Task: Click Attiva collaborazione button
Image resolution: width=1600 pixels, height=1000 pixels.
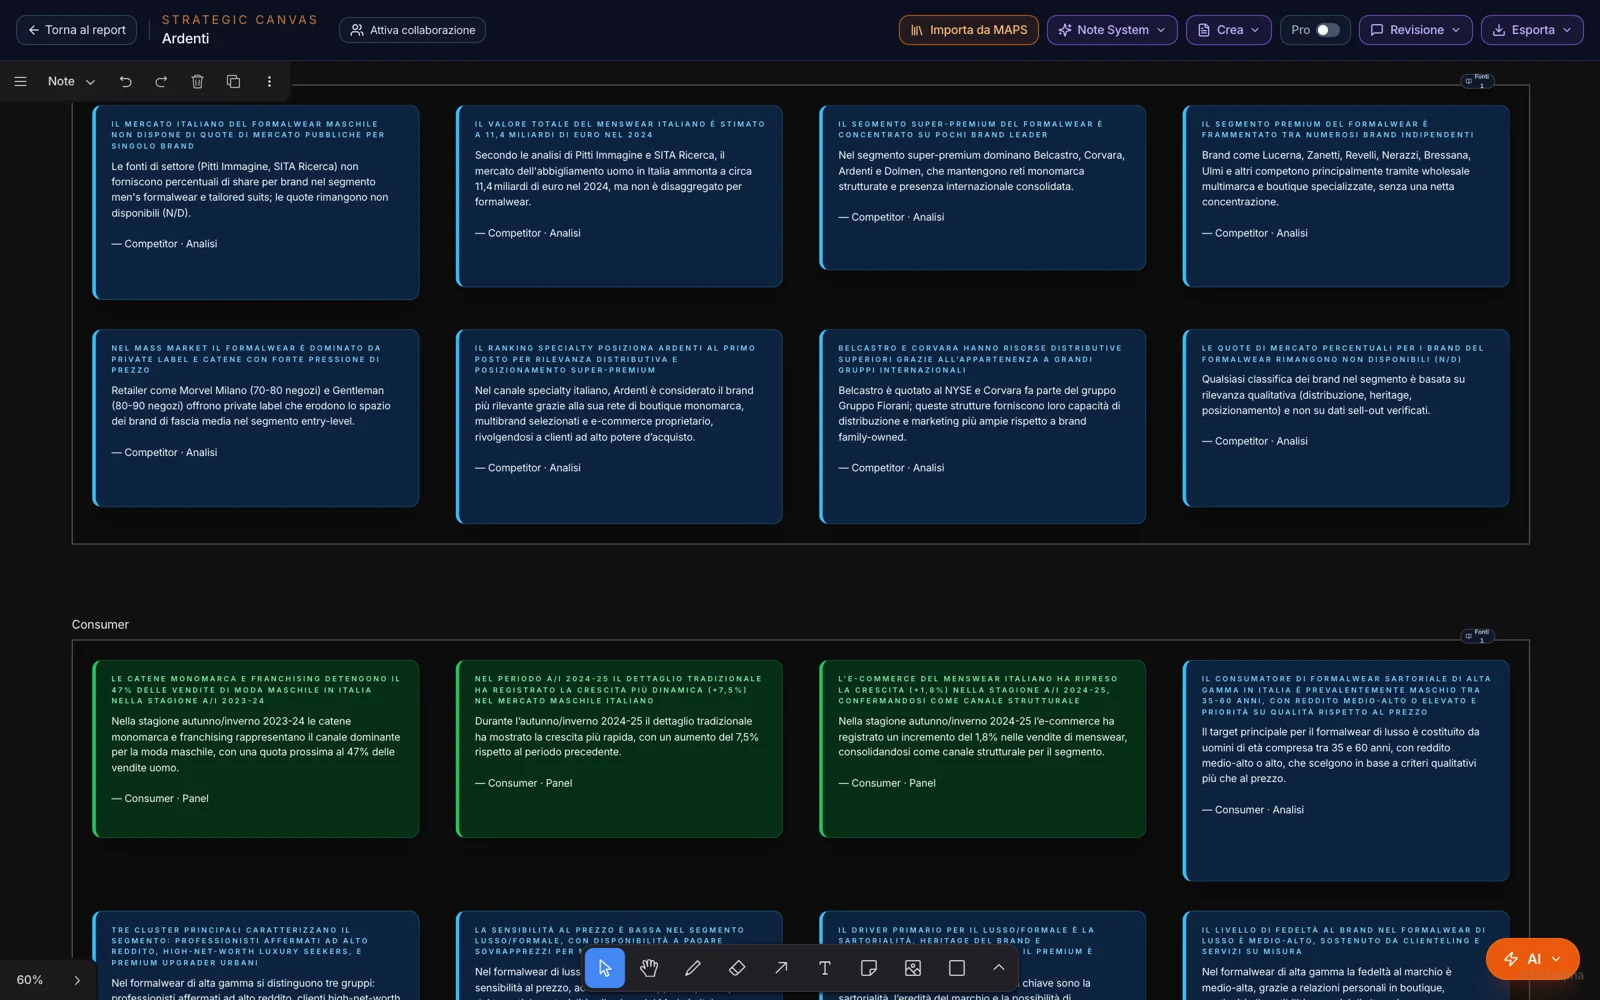Action: 412,30
